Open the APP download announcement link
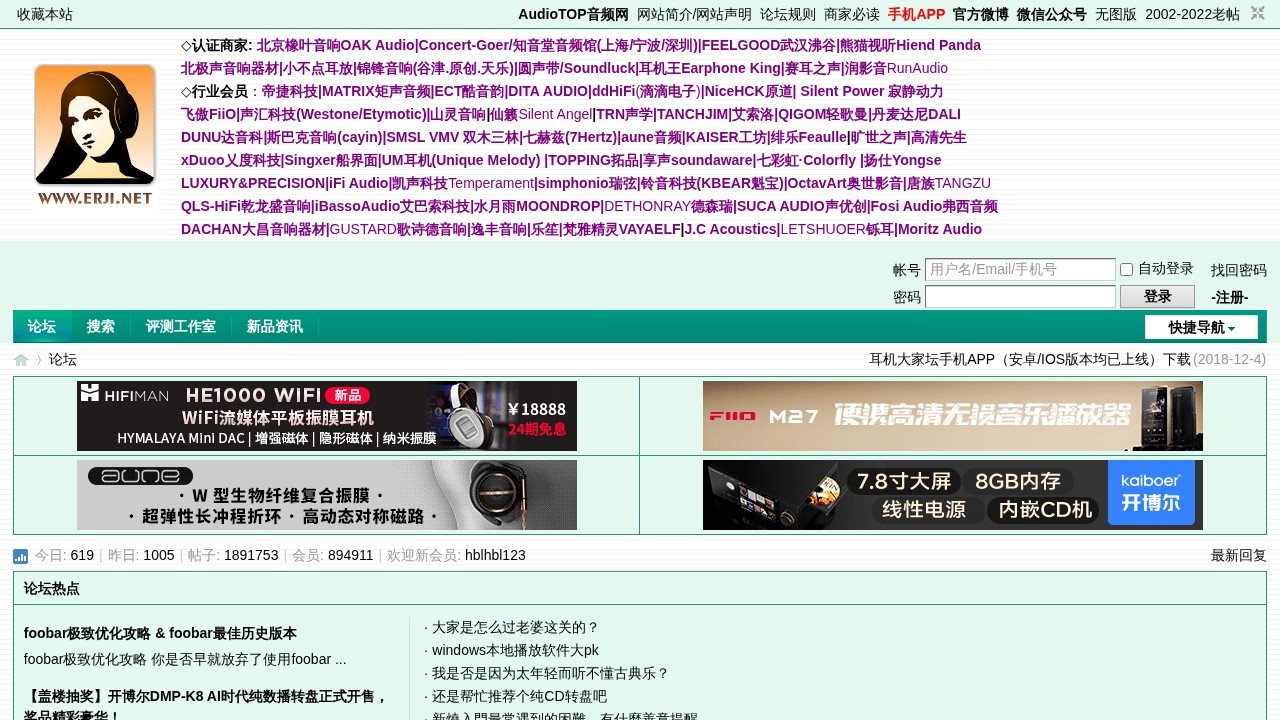Screen dimensions: 1280x720 tap(1030, 359)
